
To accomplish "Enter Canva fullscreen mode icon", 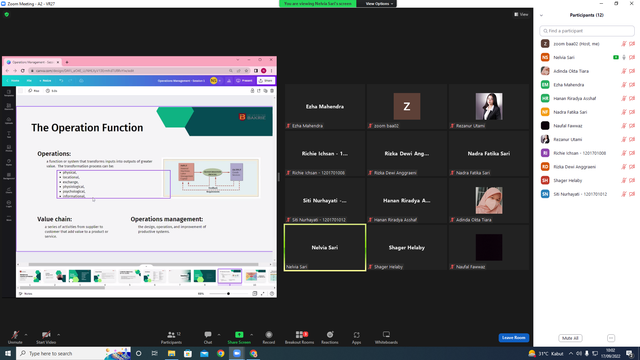I will [262, 293].
